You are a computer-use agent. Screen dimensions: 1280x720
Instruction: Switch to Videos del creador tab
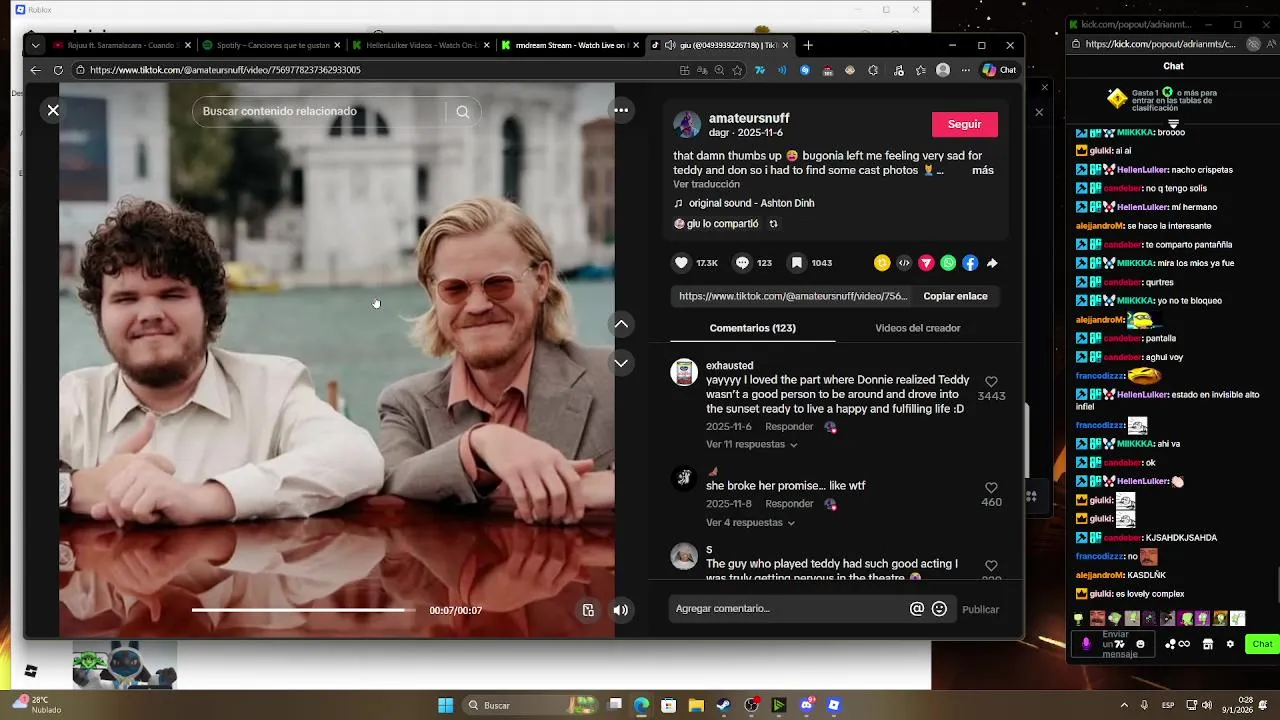click(918, 328)
